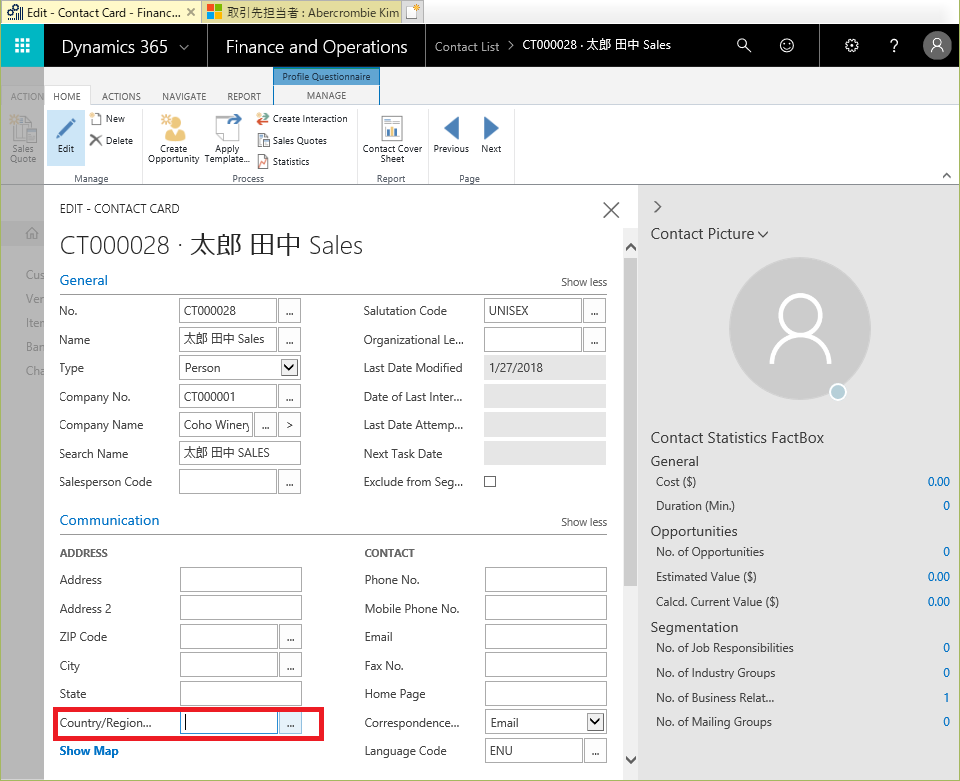
Task: Create a New contact
Action: (x=108, y=118)
